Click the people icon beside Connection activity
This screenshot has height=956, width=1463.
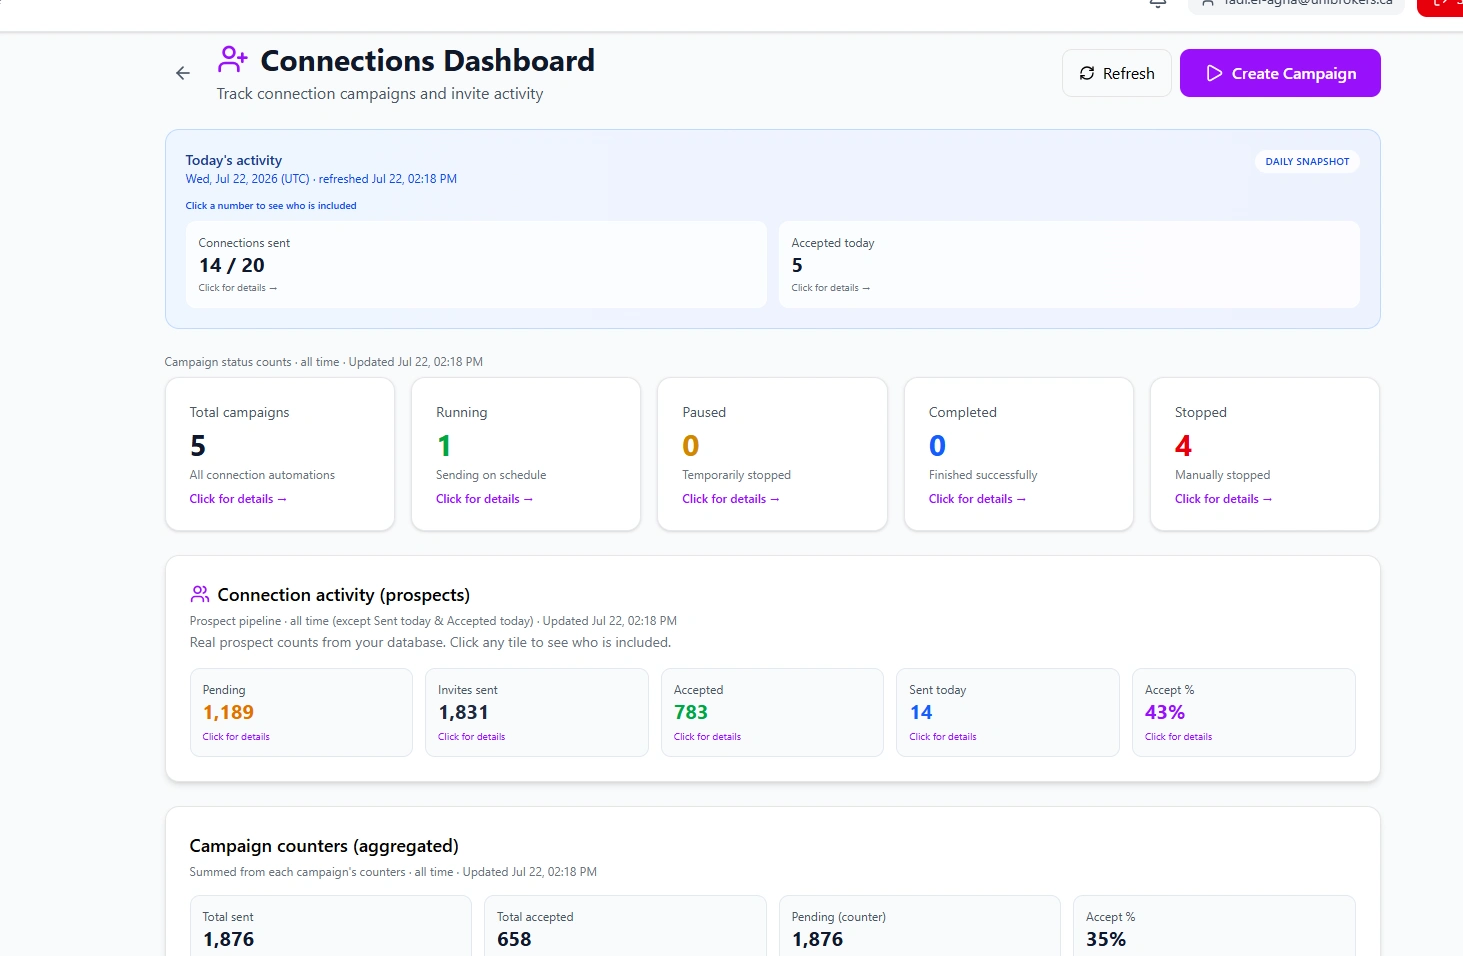coord(200,594)
